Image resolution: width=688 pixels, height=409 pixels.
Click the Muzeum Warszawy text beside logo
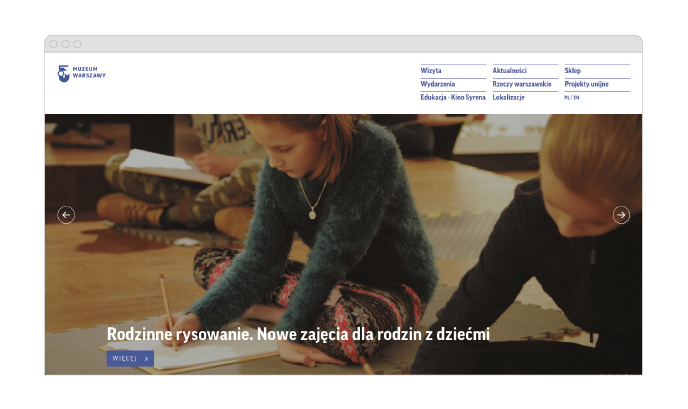click(89, 73)
